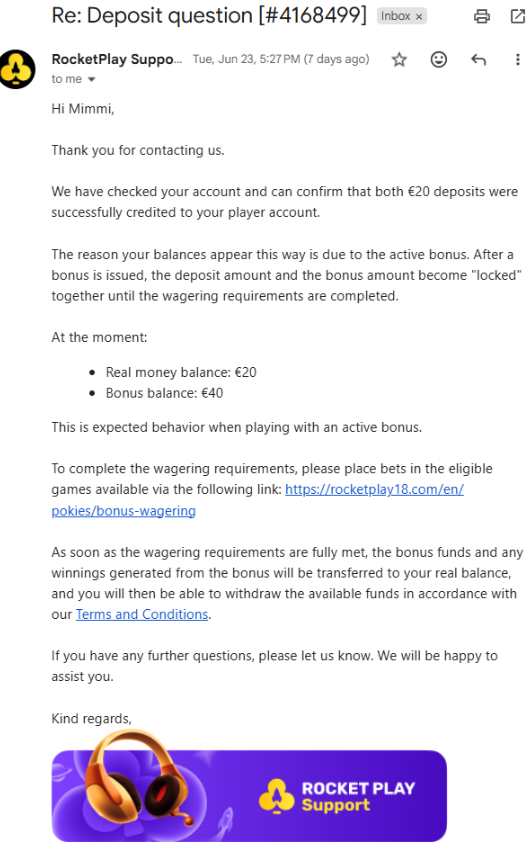Reply using the arrow icon

coord(478,59)
